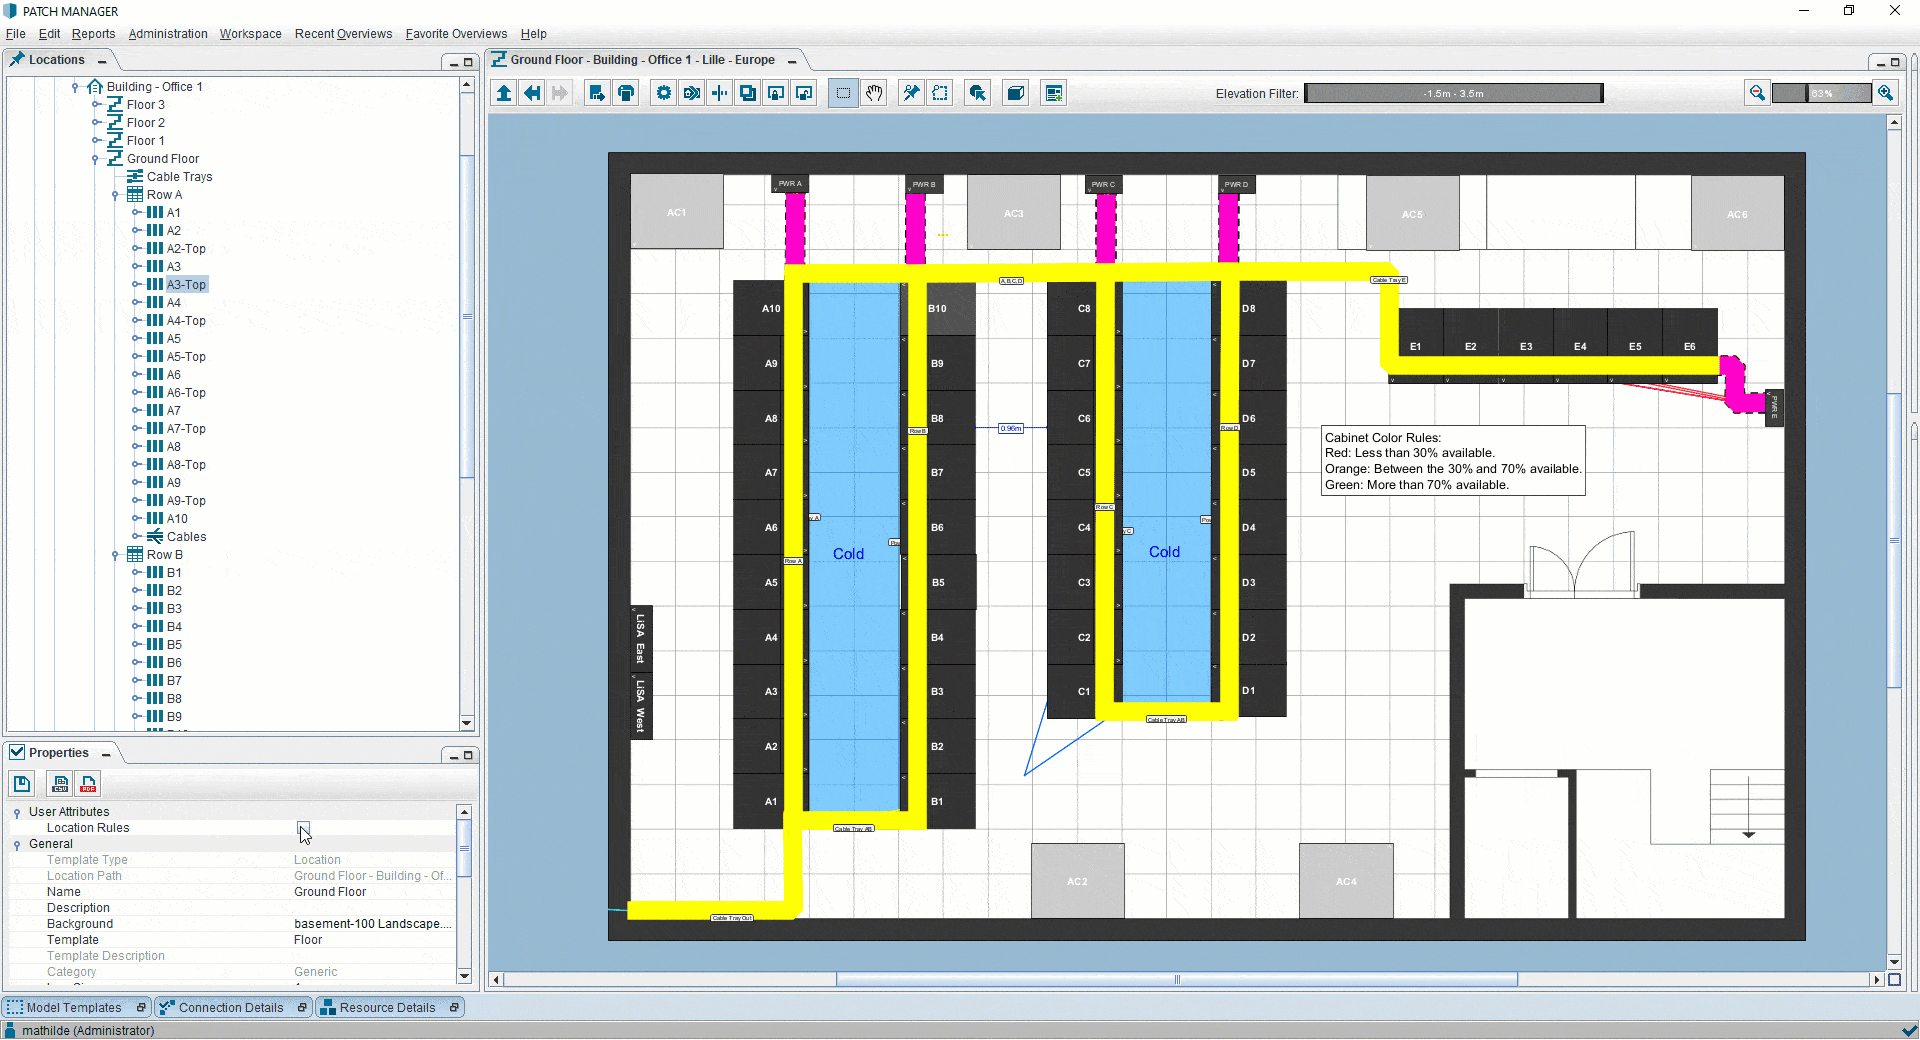
Task: Expand the A3-Top cabinet node
Action: click(x=136, y=285)
